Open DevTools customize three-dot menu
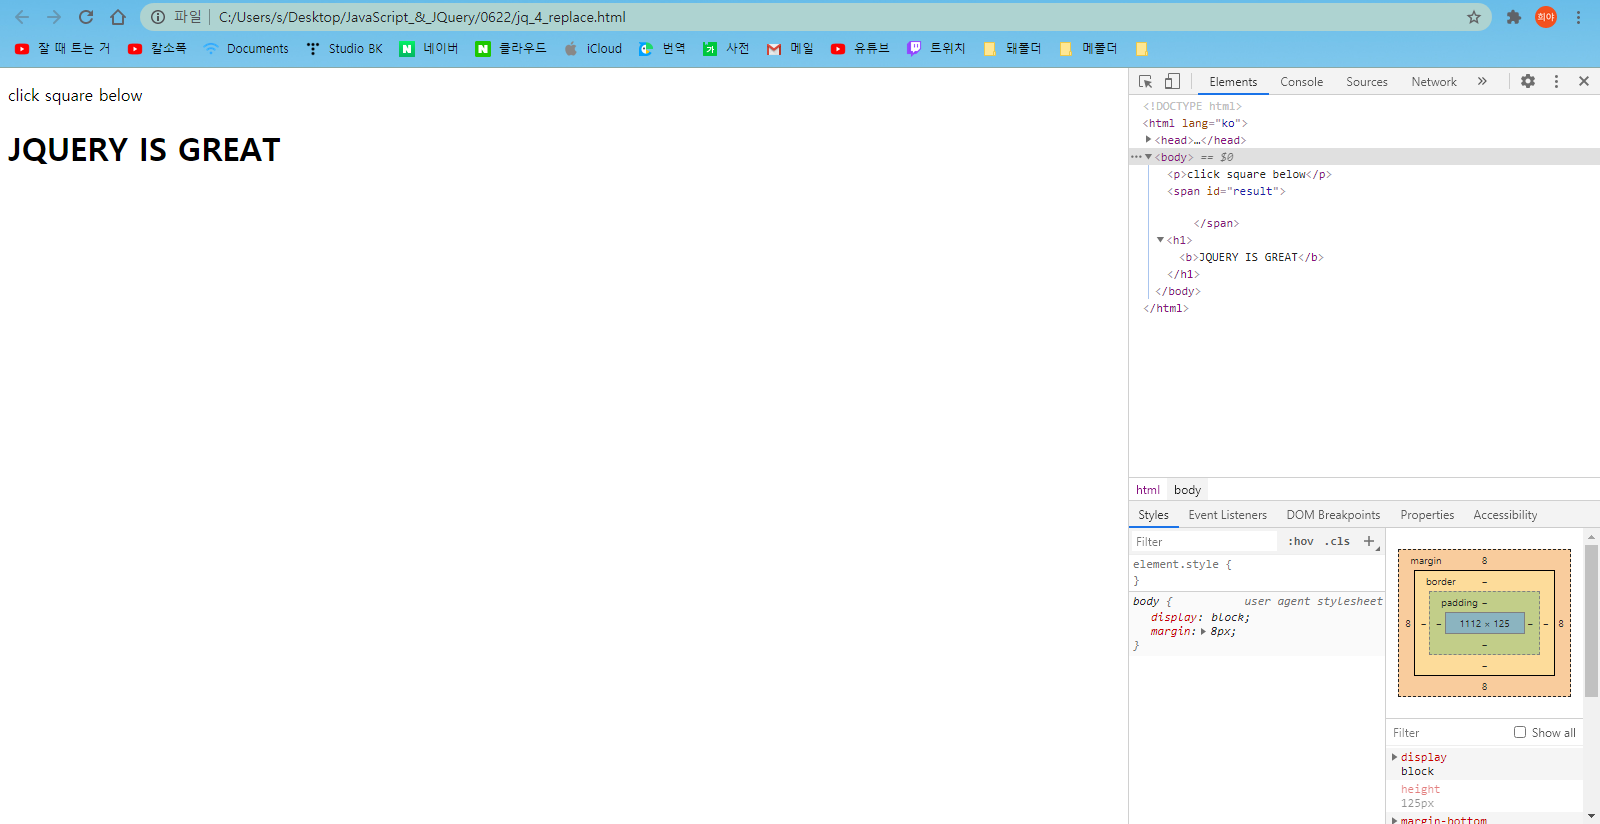The height and width of the screenshot is (824, 1600). pyautogui.click(x=1556, y=81)
